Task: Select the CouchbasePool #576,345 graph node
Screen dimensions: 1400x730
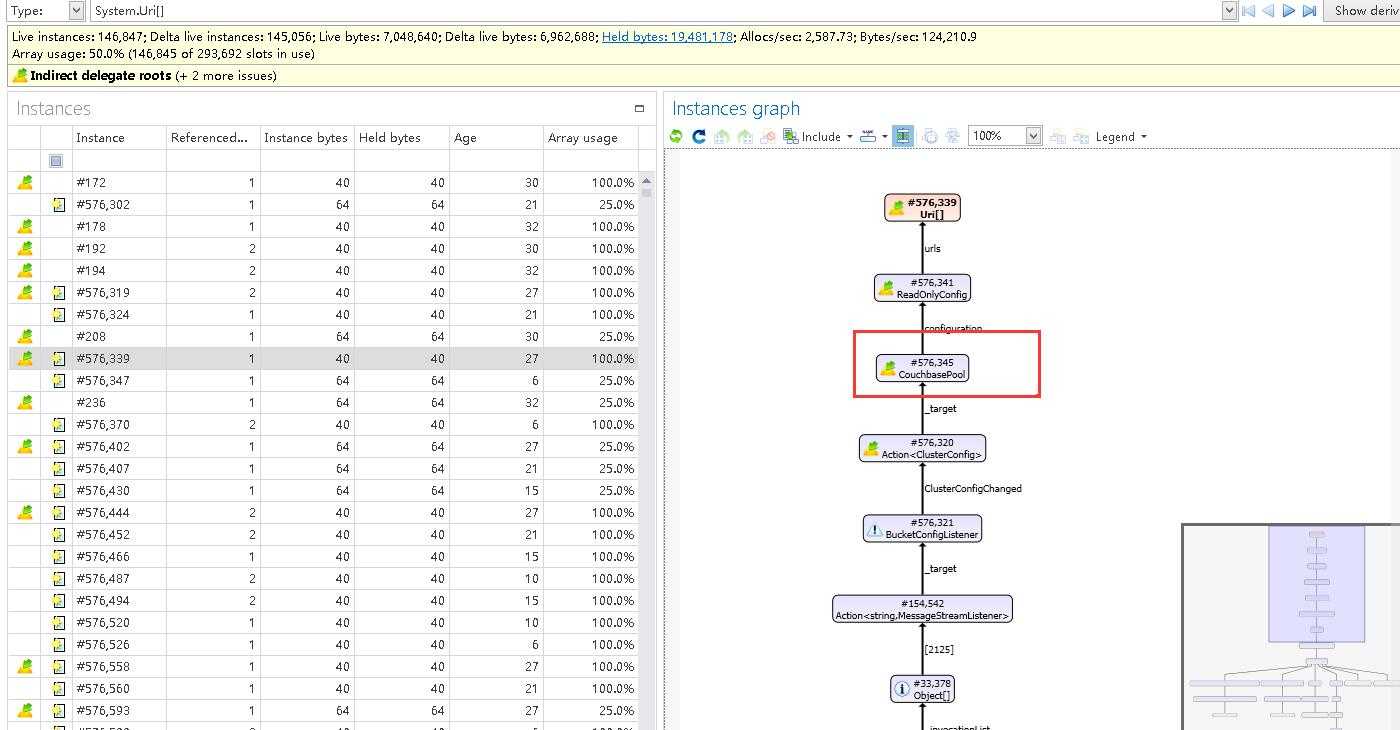Action: [923, 368]
